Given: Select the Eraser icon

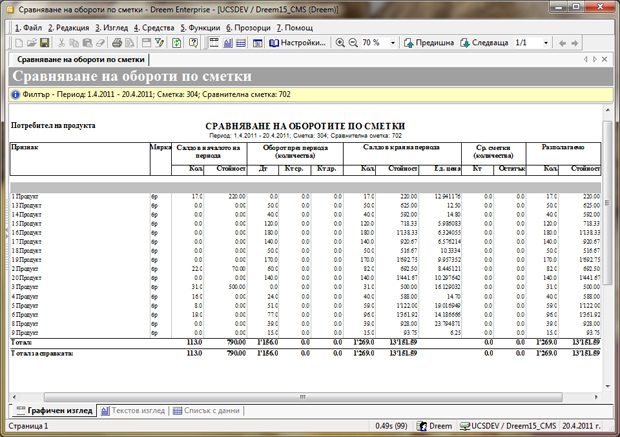Looking at the screenshot, I should (100, 43).
